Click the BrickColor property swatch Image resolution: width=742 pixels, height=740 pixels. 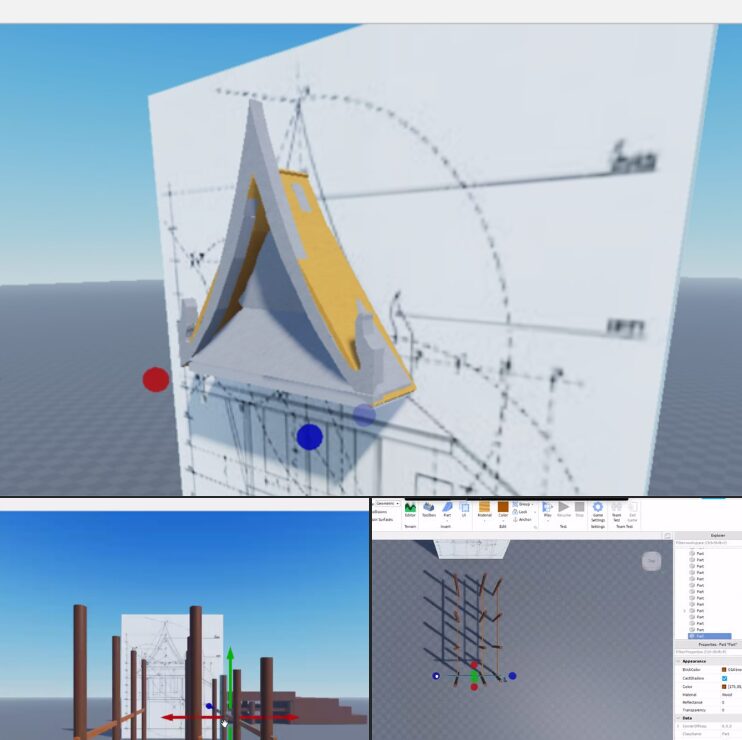click(725, 670)
